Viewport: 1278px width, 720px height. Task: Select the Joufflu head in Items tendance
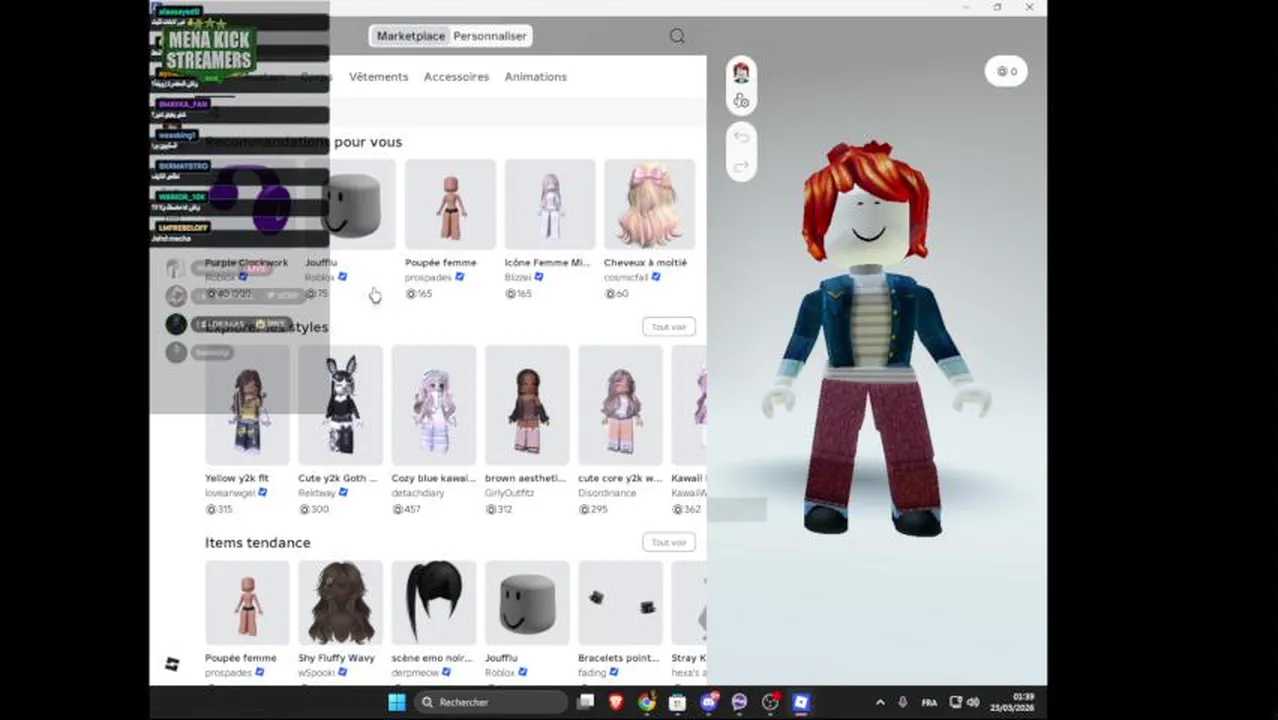[527, 603]
